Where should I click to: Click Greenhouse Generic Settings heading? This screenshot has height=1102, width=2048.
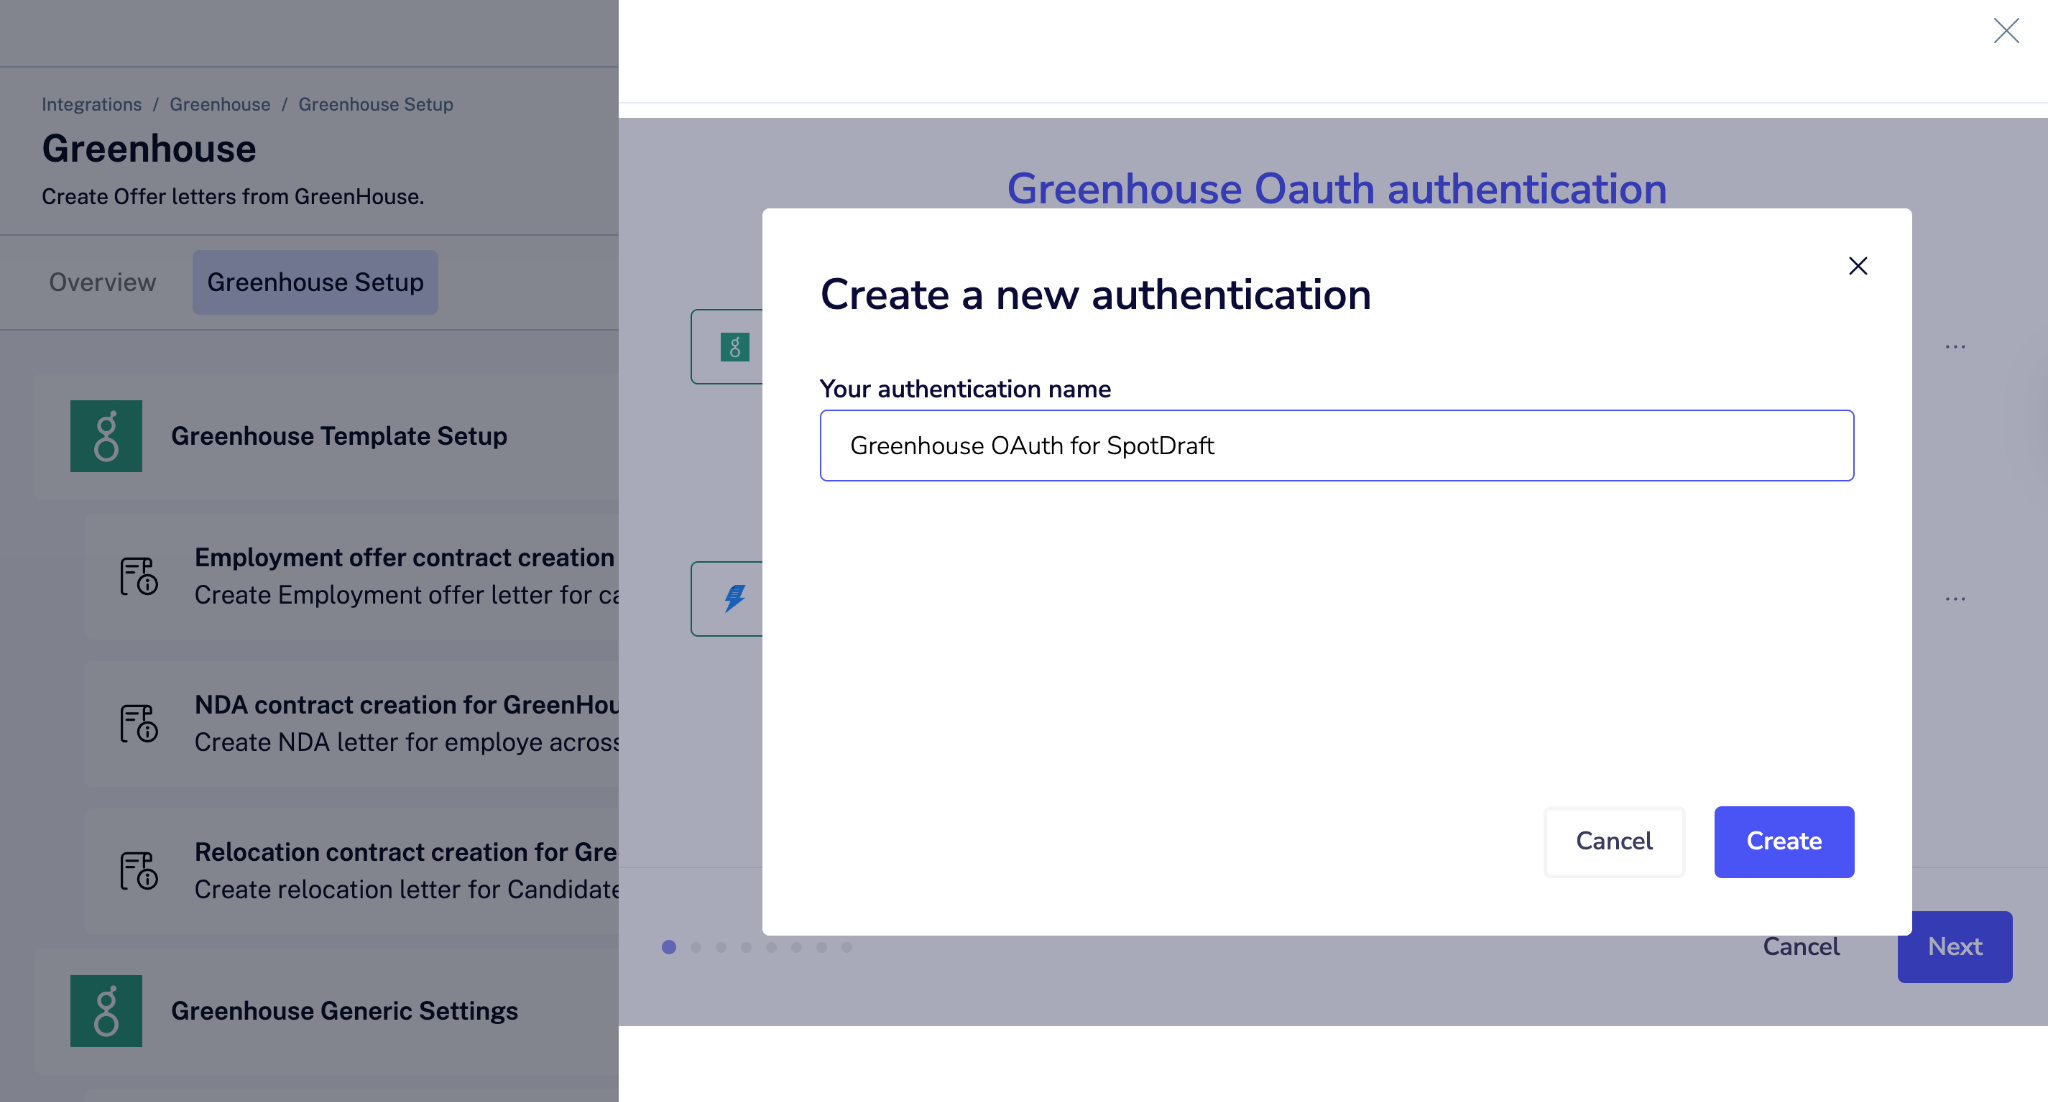344,1011
